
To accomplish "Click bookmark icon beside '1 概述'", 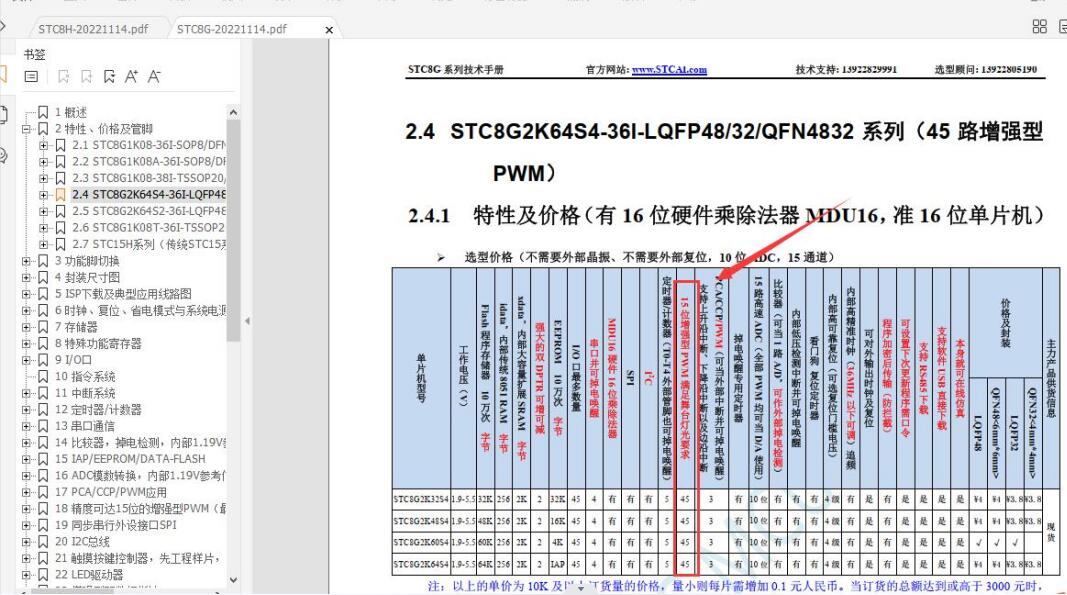I will [43, 112].
